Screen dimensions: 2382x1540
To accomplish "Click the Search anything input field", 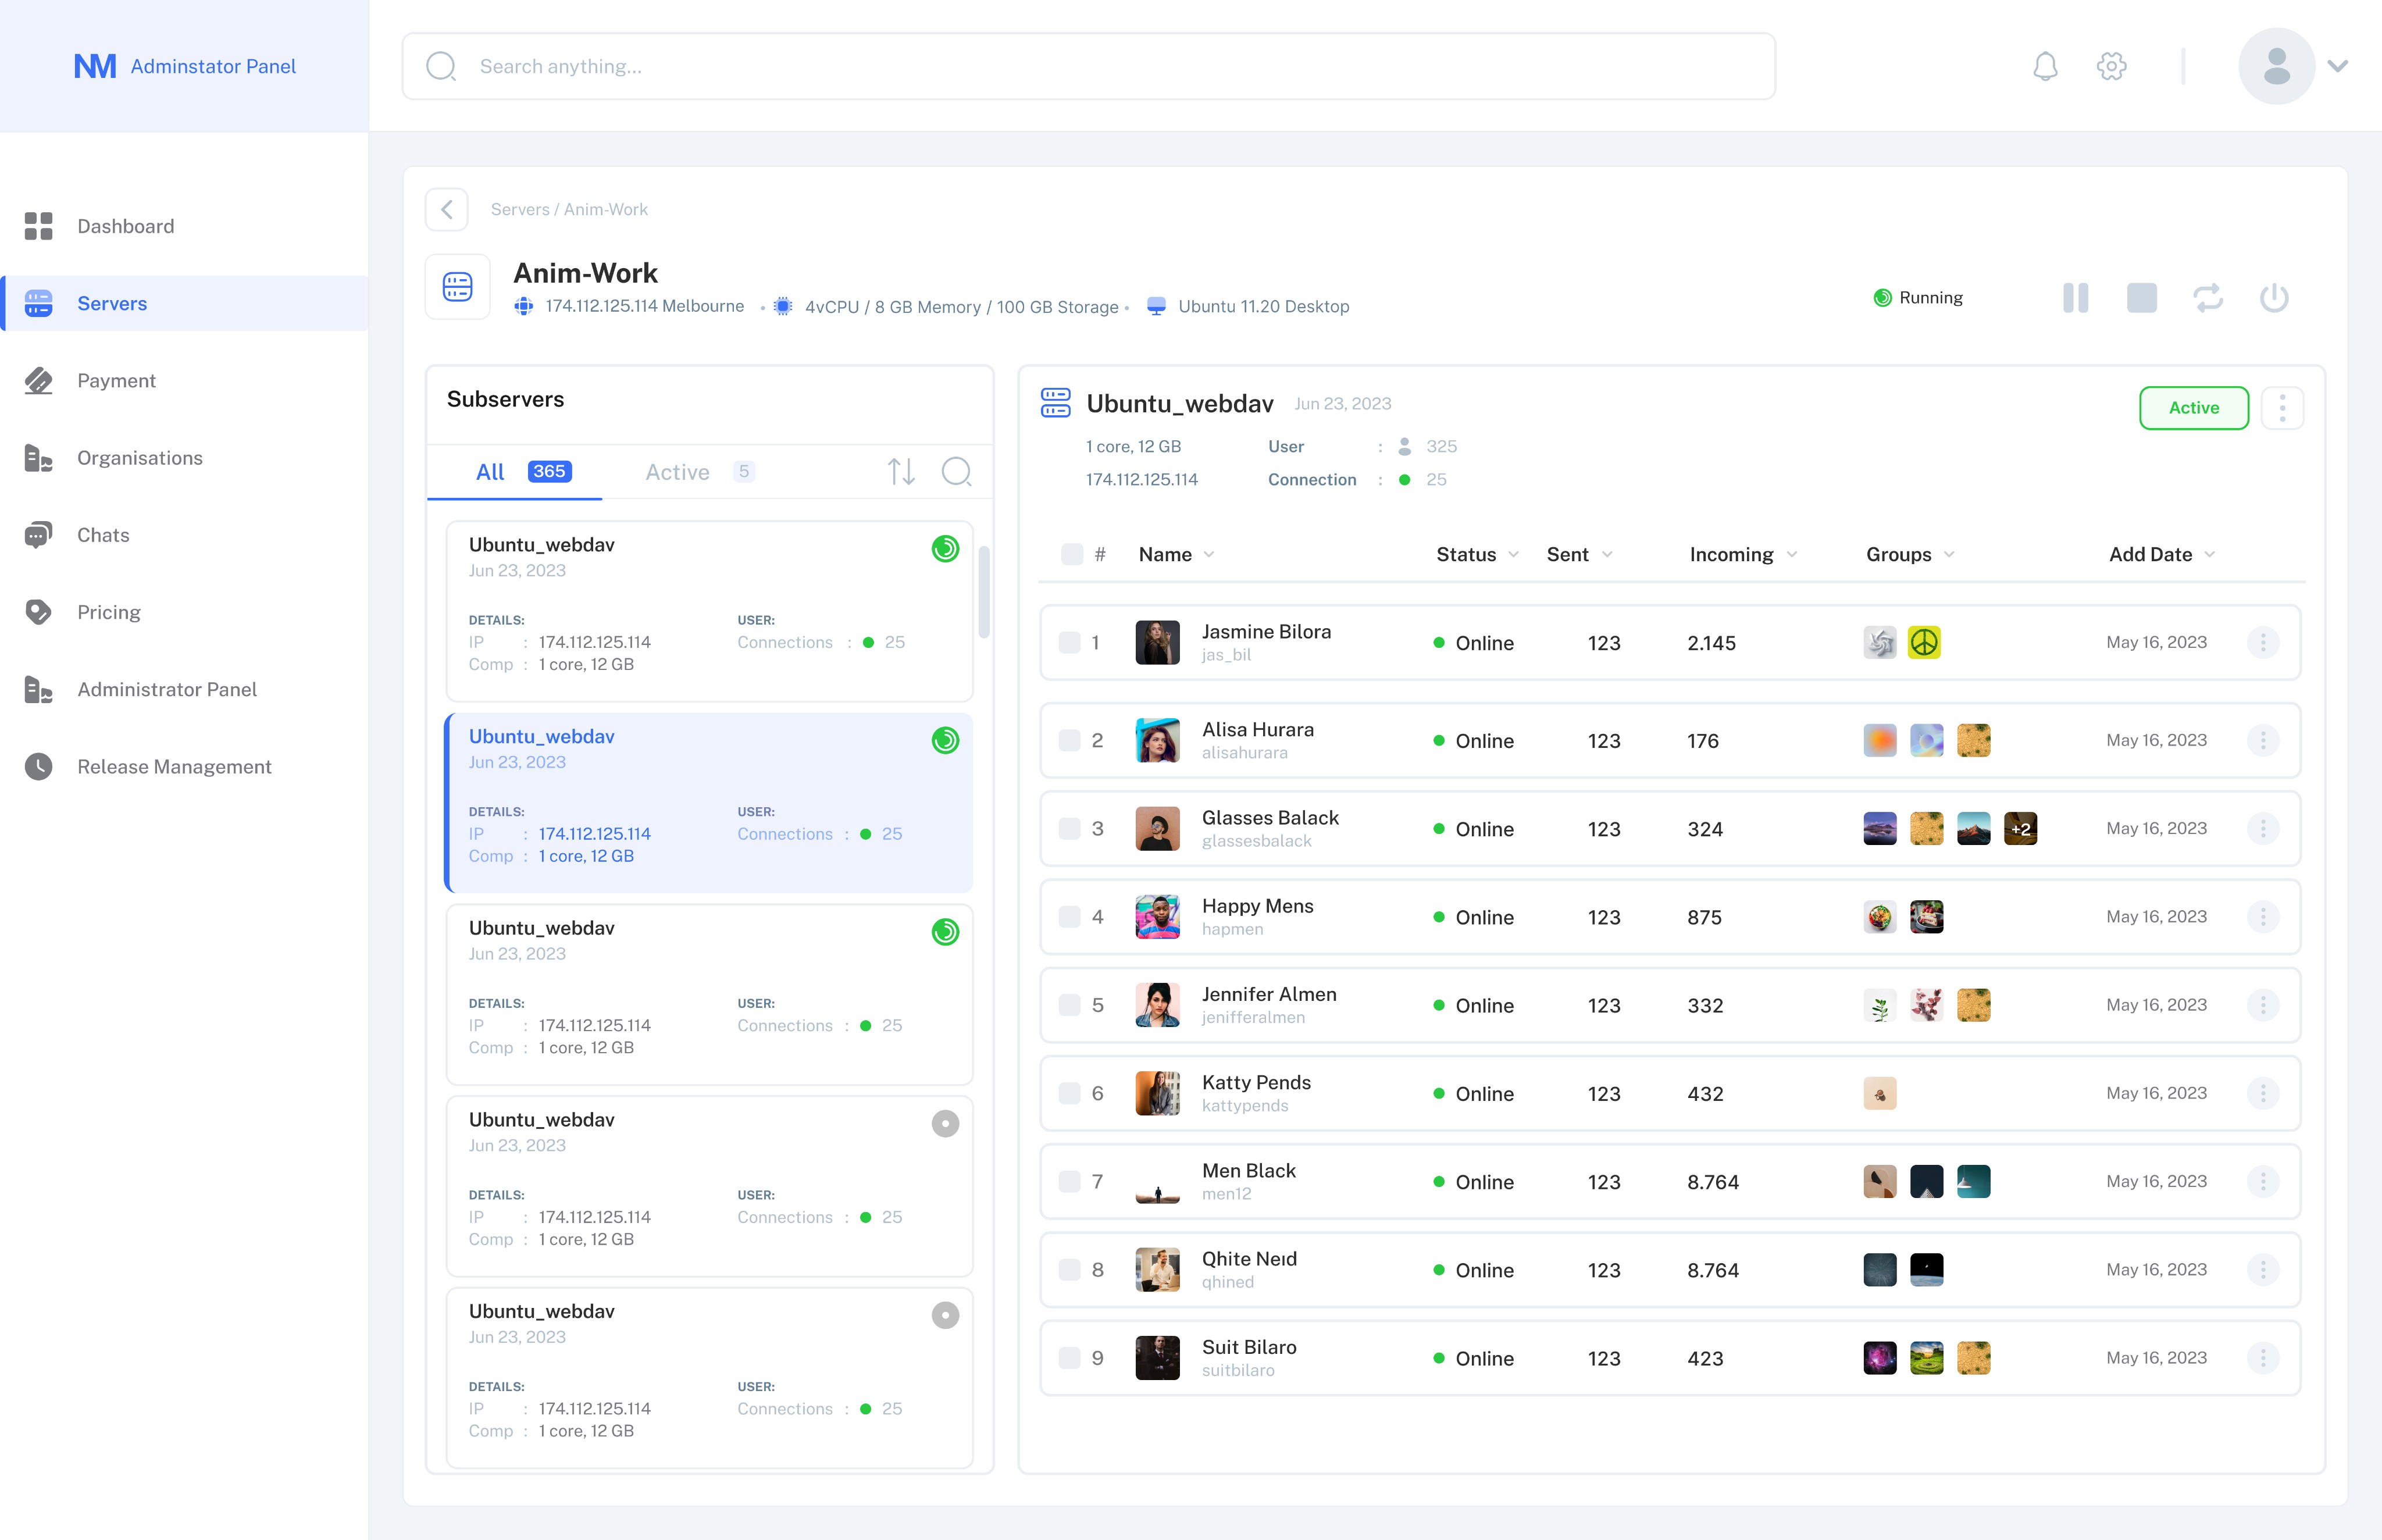I will pyautogui.click(x=1088, y=66).
